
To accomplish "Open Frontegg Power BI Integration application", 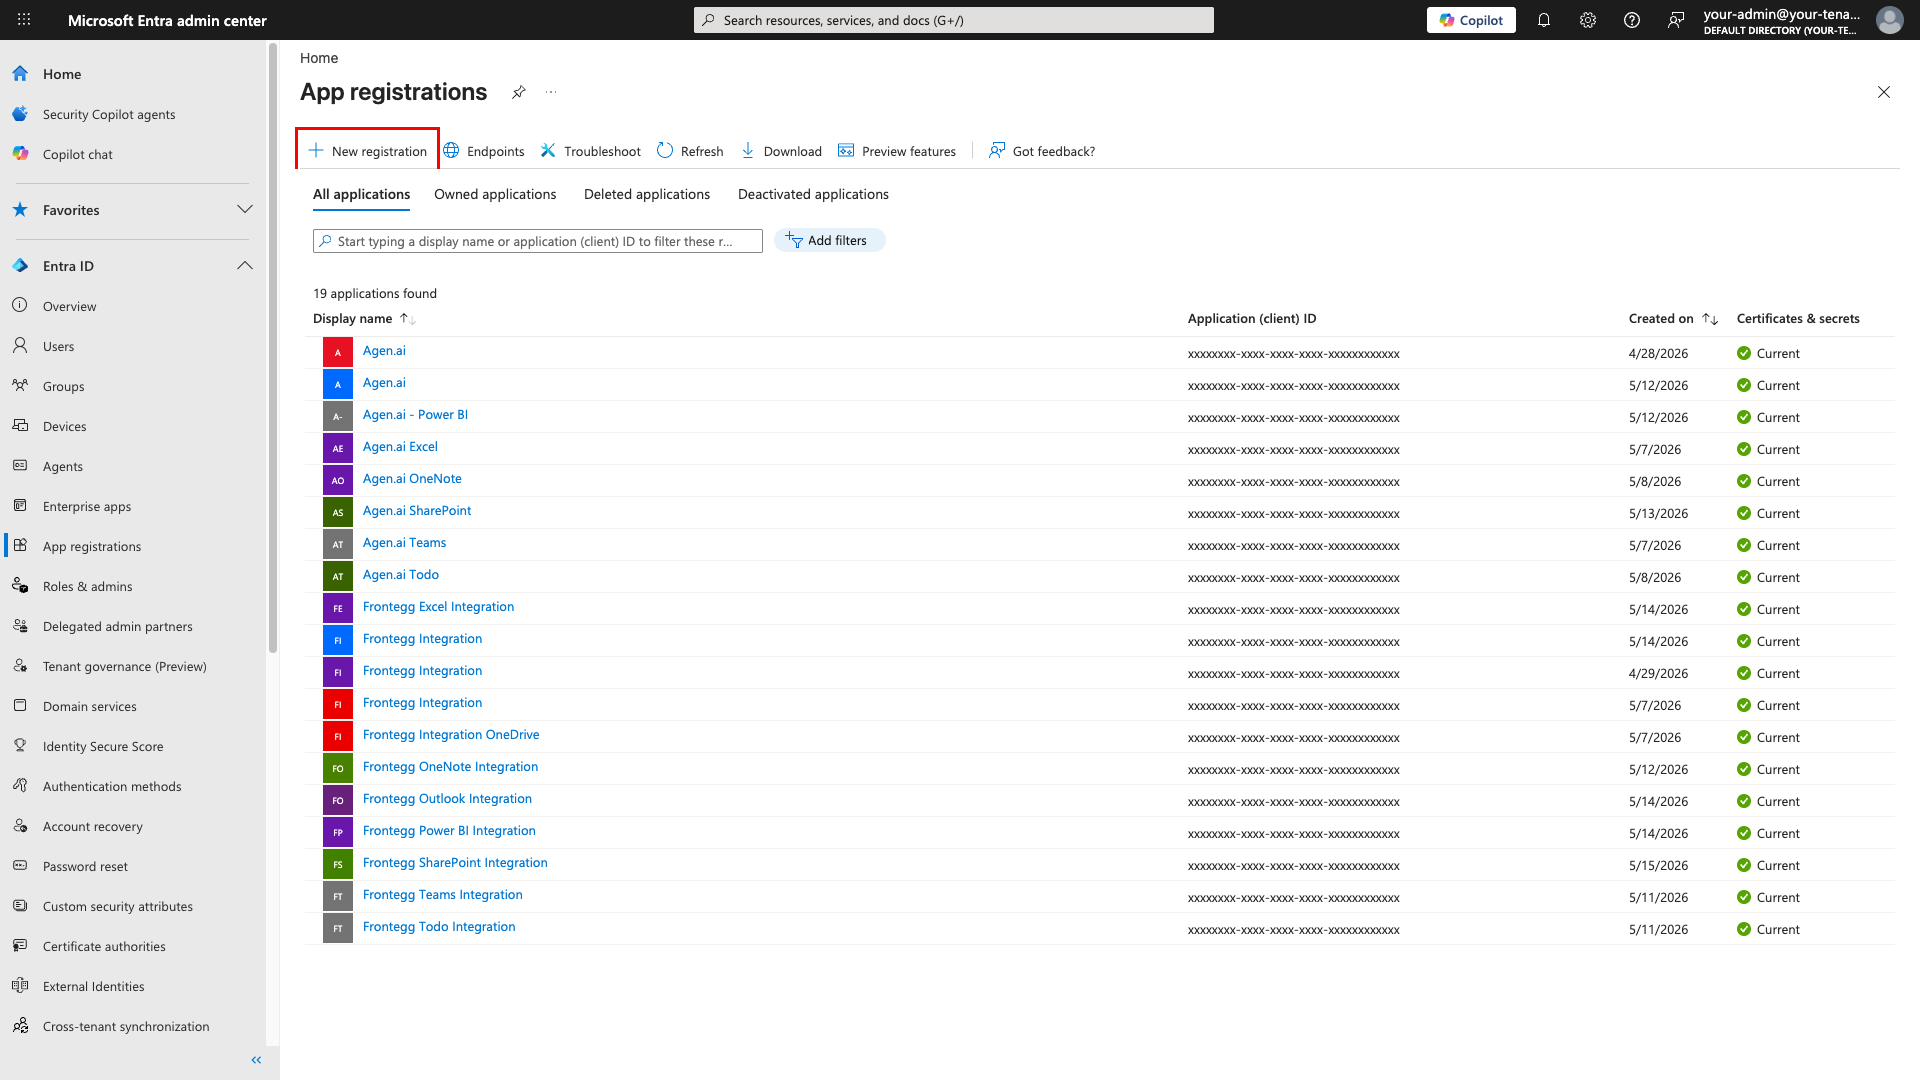I will pos(449,831).
